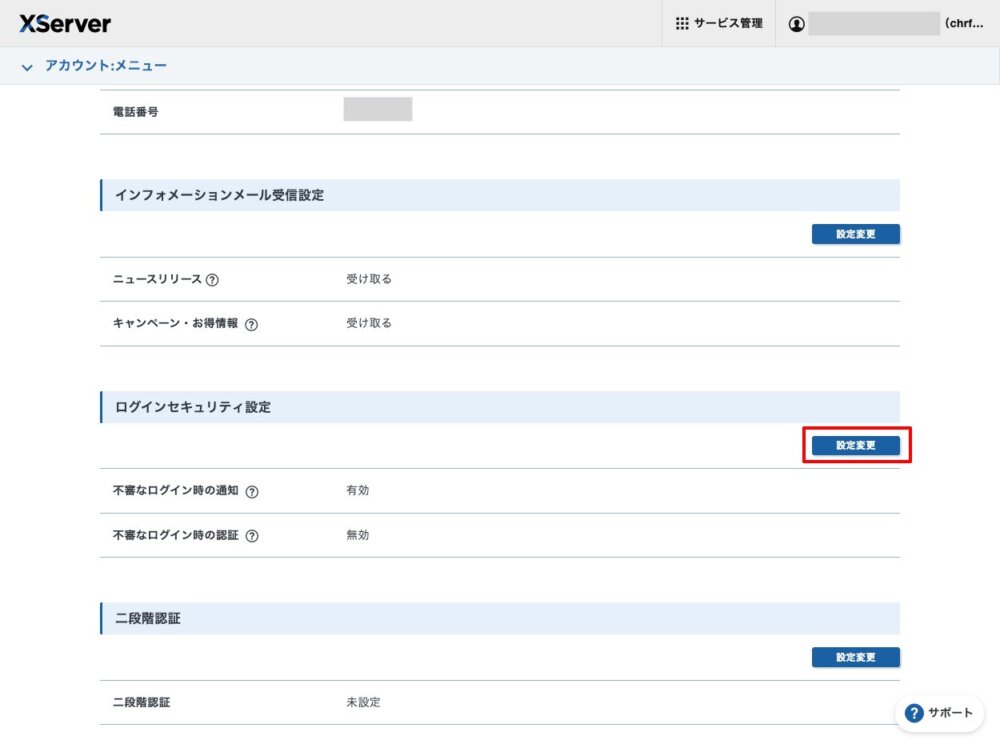
Task: Open help icon beside キャンペーン・お得情報
Action: point(251,324)
